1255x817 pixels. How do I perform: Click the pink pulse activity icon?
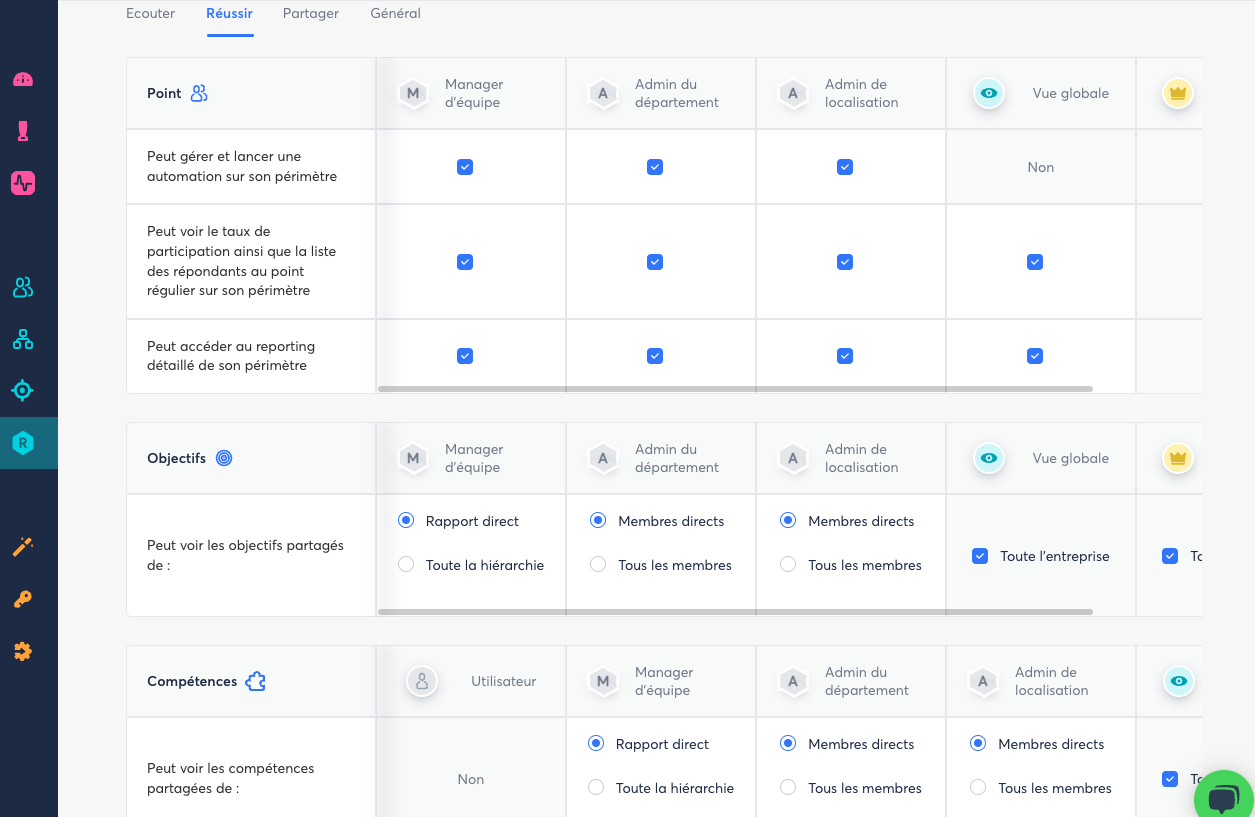(x=23, y=183)
